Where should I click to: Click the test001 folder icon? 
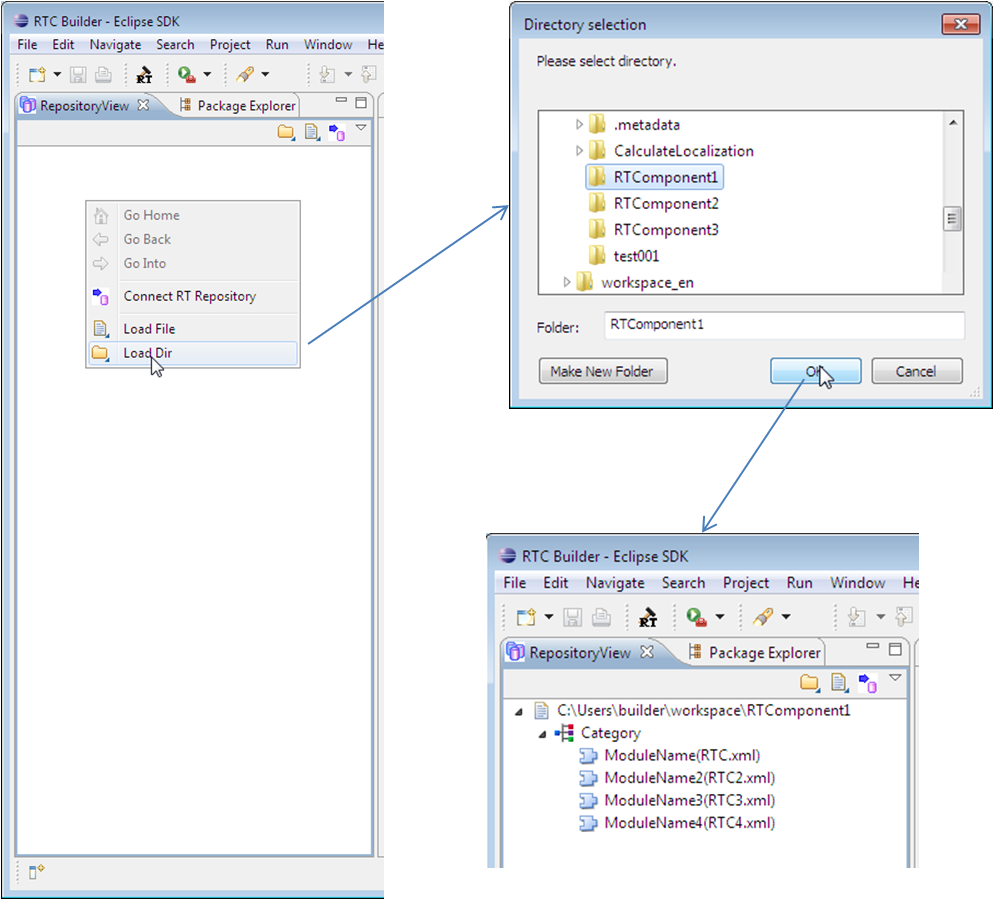point(597,256)
